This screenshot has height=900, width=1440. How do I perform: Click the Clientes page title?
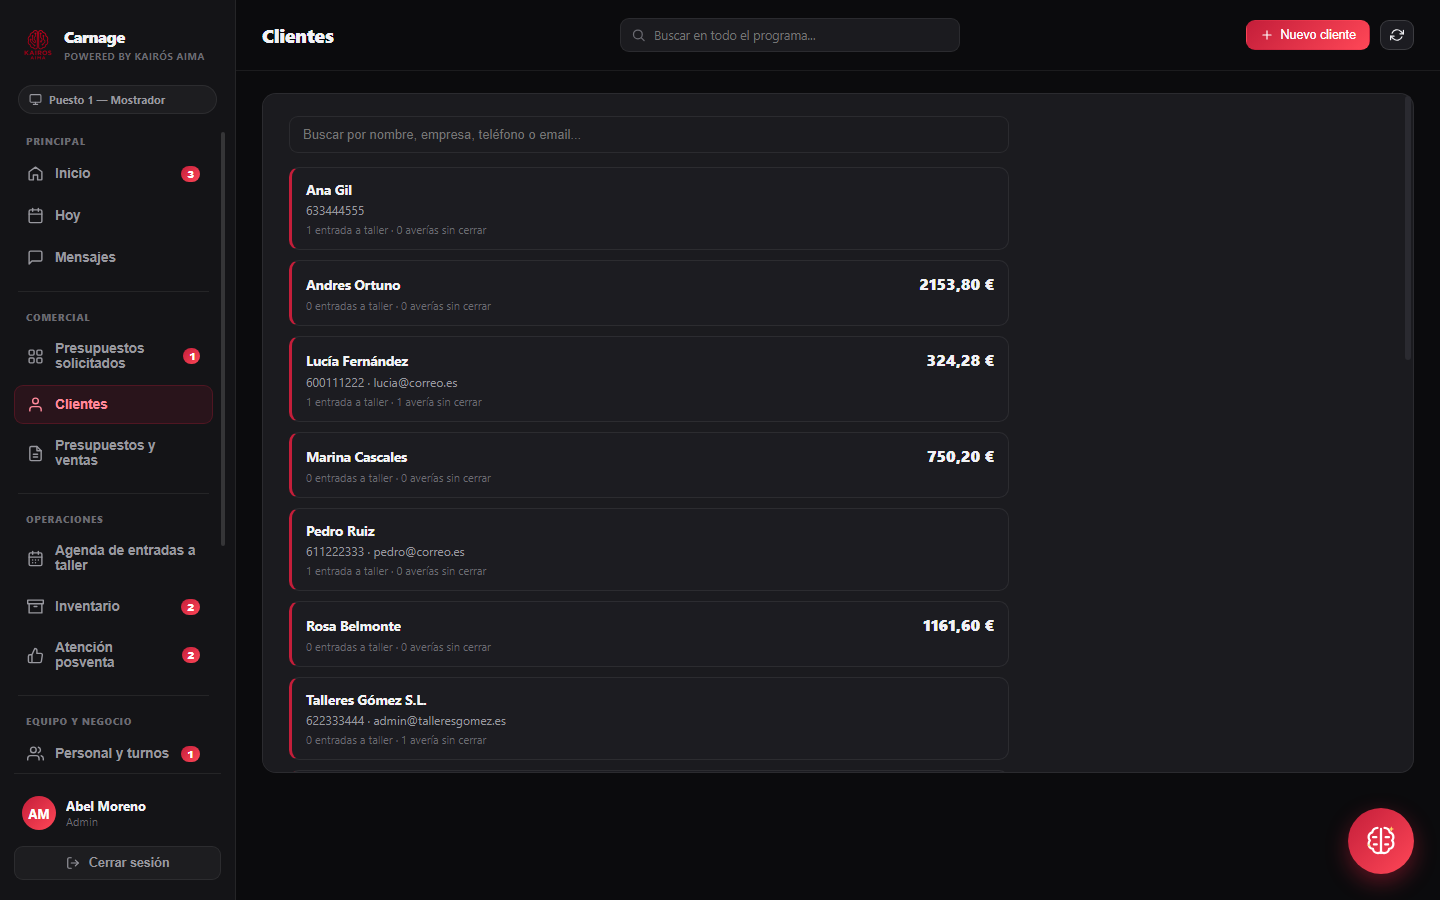coord(298,36)
